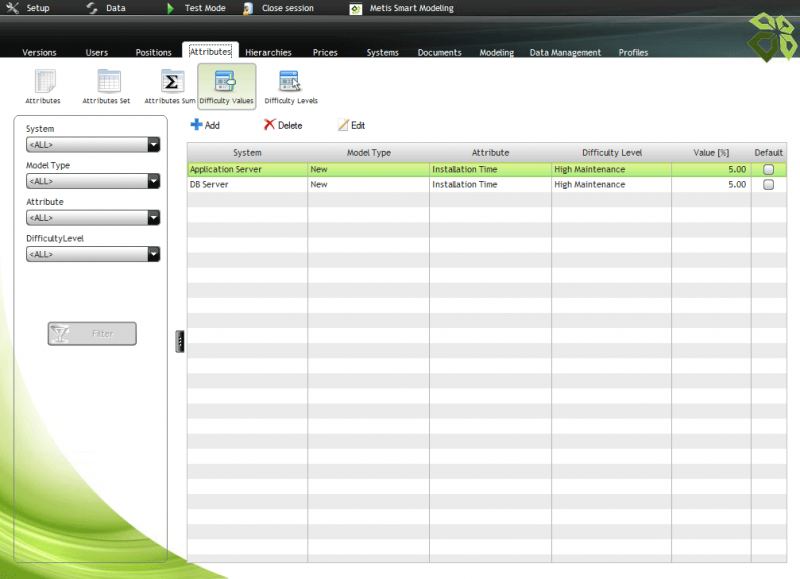Screen dimensions: 800x579
Task: Expand the System filter dropdown
Action: pos(153,145)
